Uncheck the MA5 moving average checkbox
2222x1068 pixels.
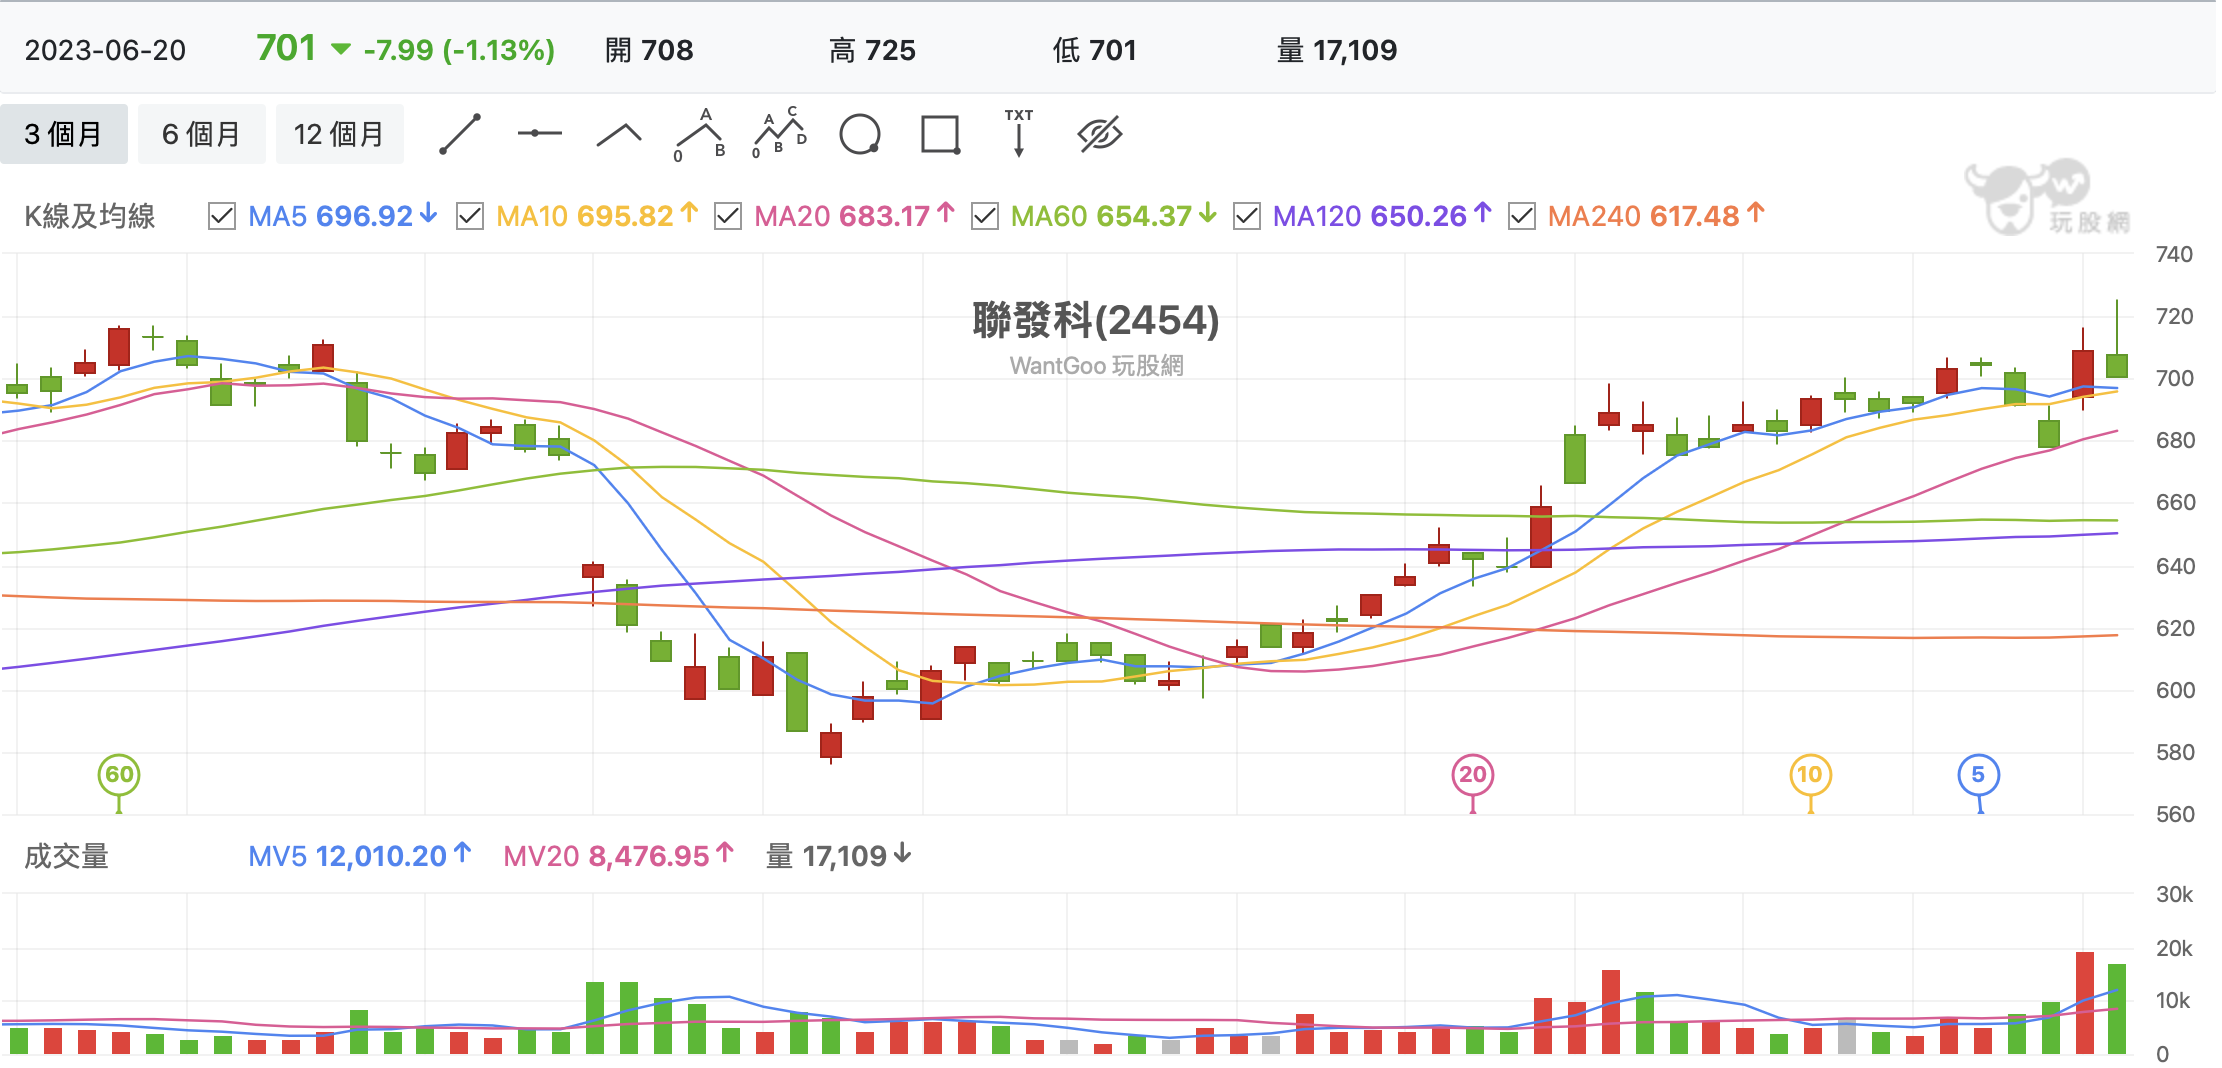coord(222,216)
